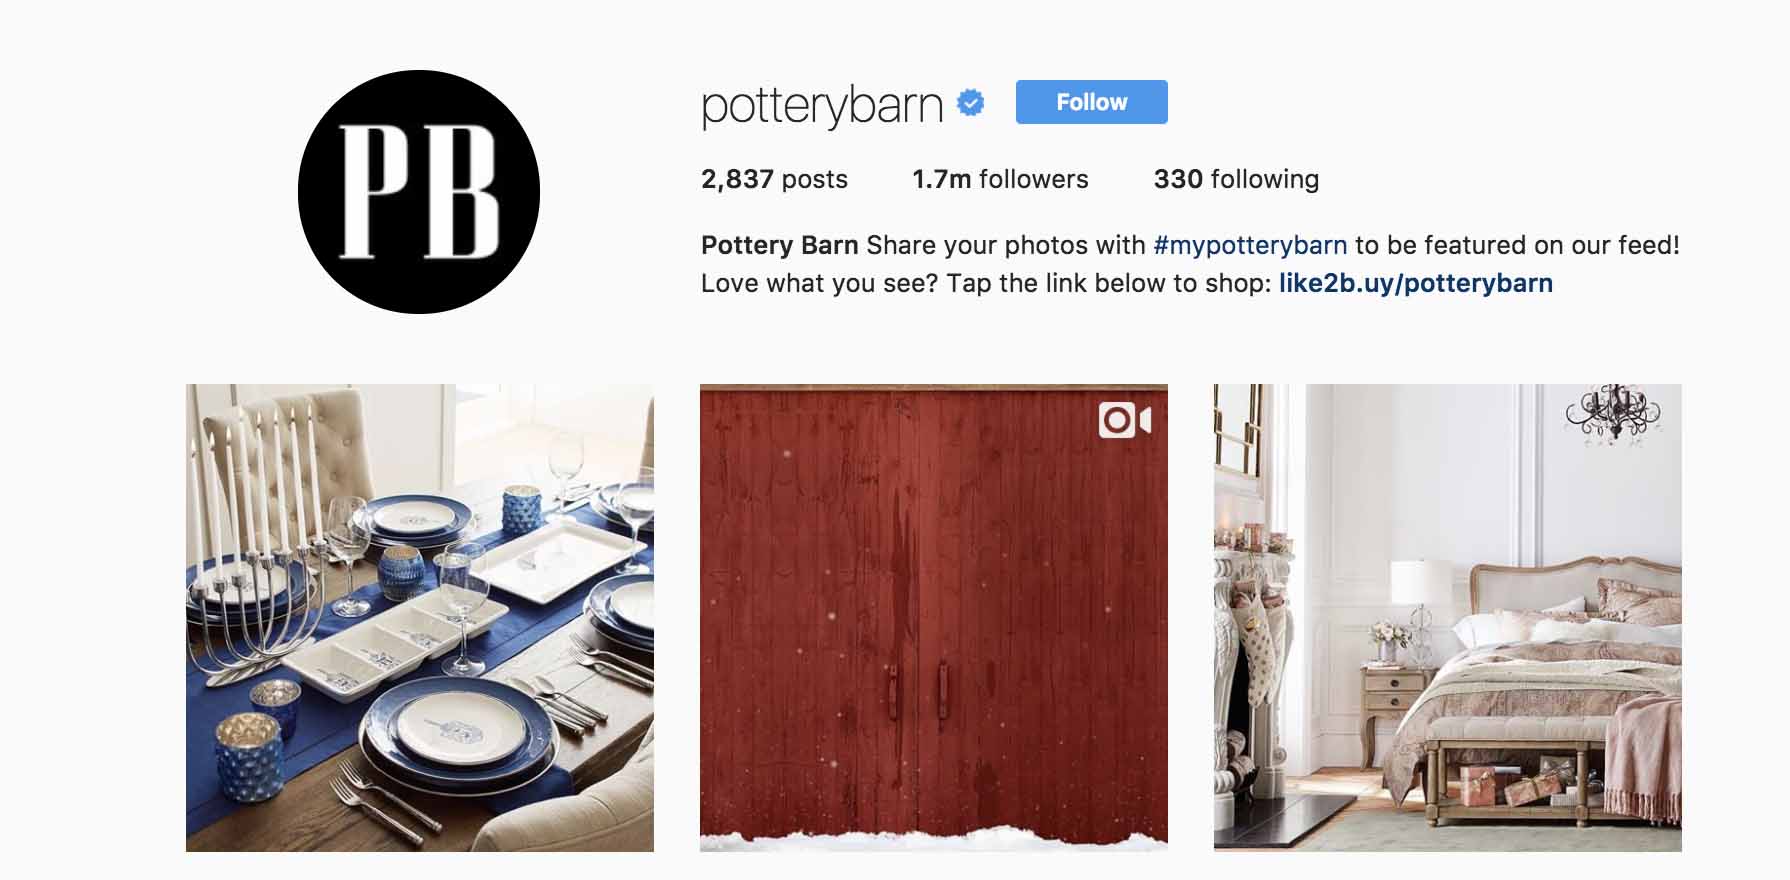This screenshot has width=1790, height=880.
Task: Click the bold Pottery Barn name in bio
Action: click(780, 245)
